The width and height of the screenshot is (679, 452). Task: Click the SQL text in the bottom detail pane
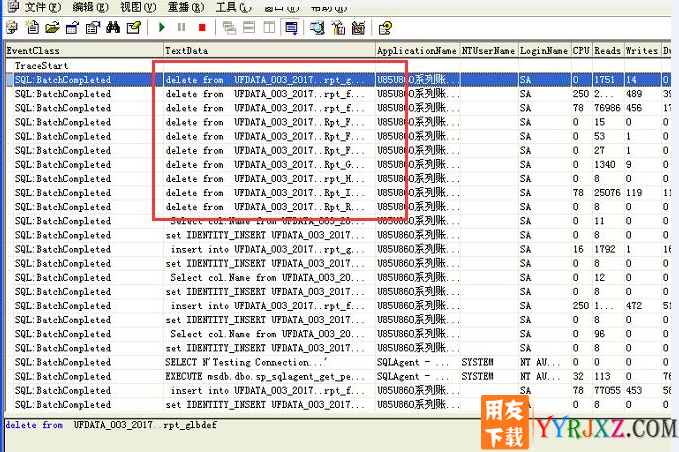tap(111, 425)
